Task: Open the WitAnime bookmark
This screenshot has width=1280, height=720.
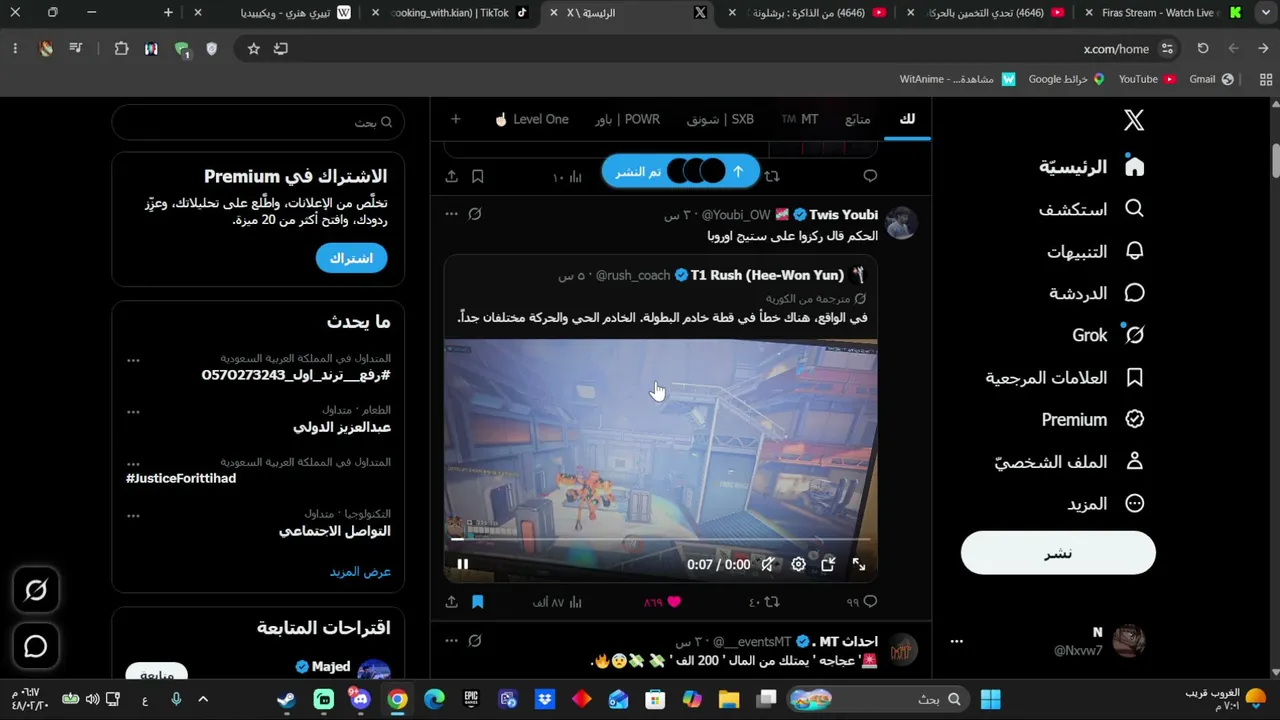Action: click(x=957, y=79)
